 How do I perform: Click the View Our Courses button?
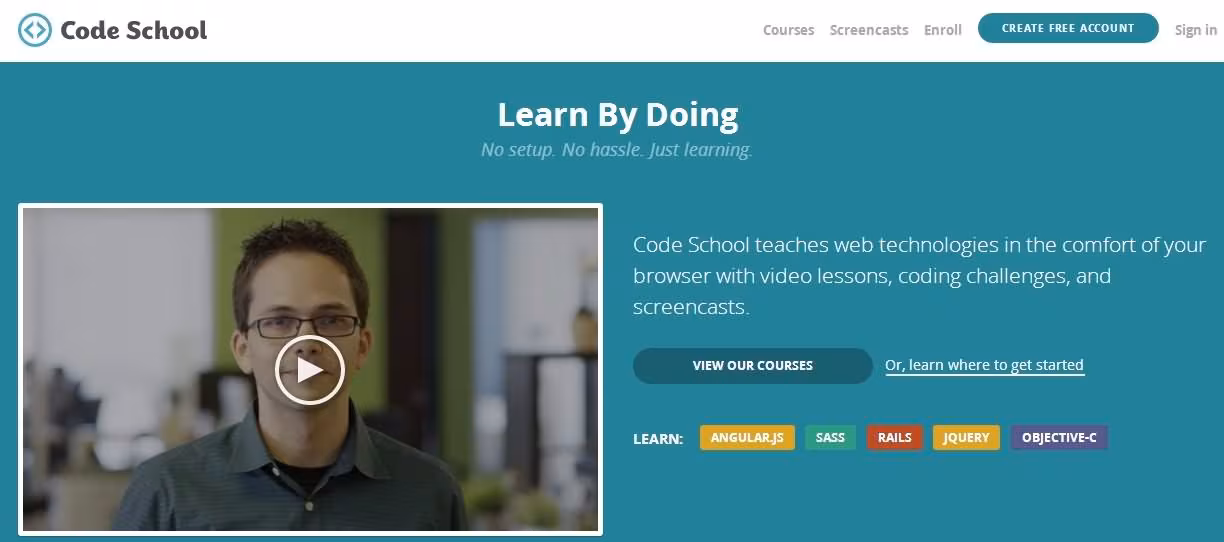coord(753,365)
